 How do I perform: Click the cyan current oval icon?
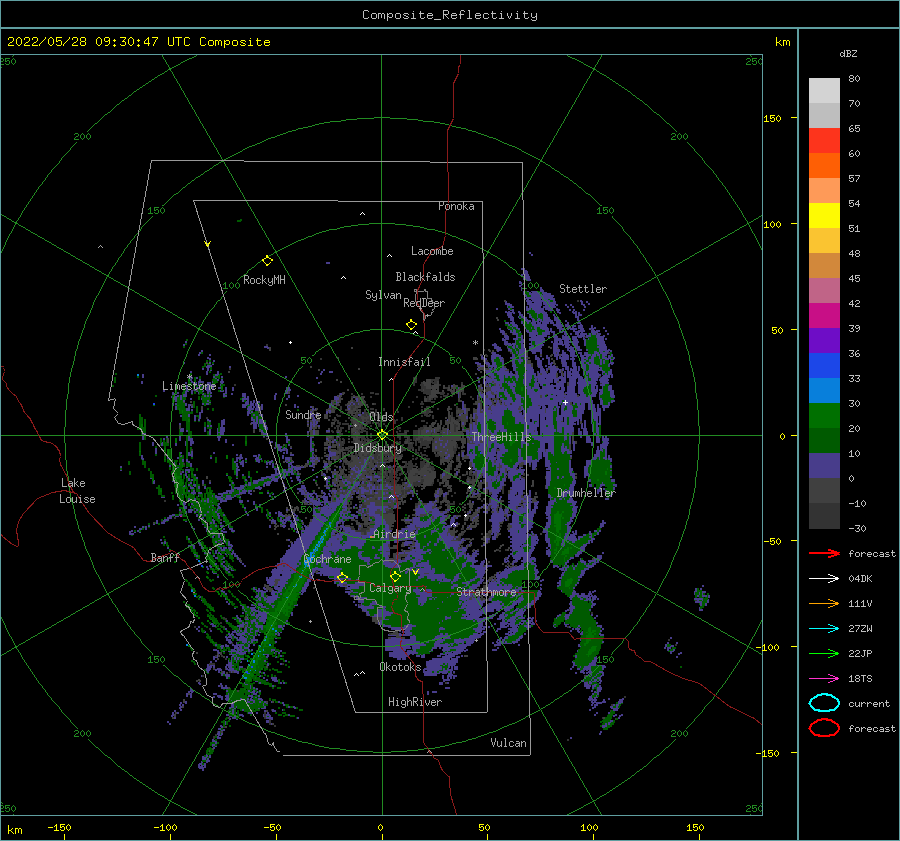pos(824,703)
